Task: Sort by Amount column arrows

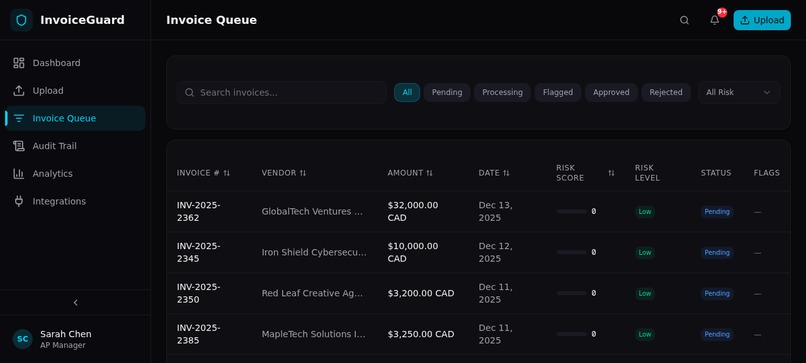Action: [429, 173]
